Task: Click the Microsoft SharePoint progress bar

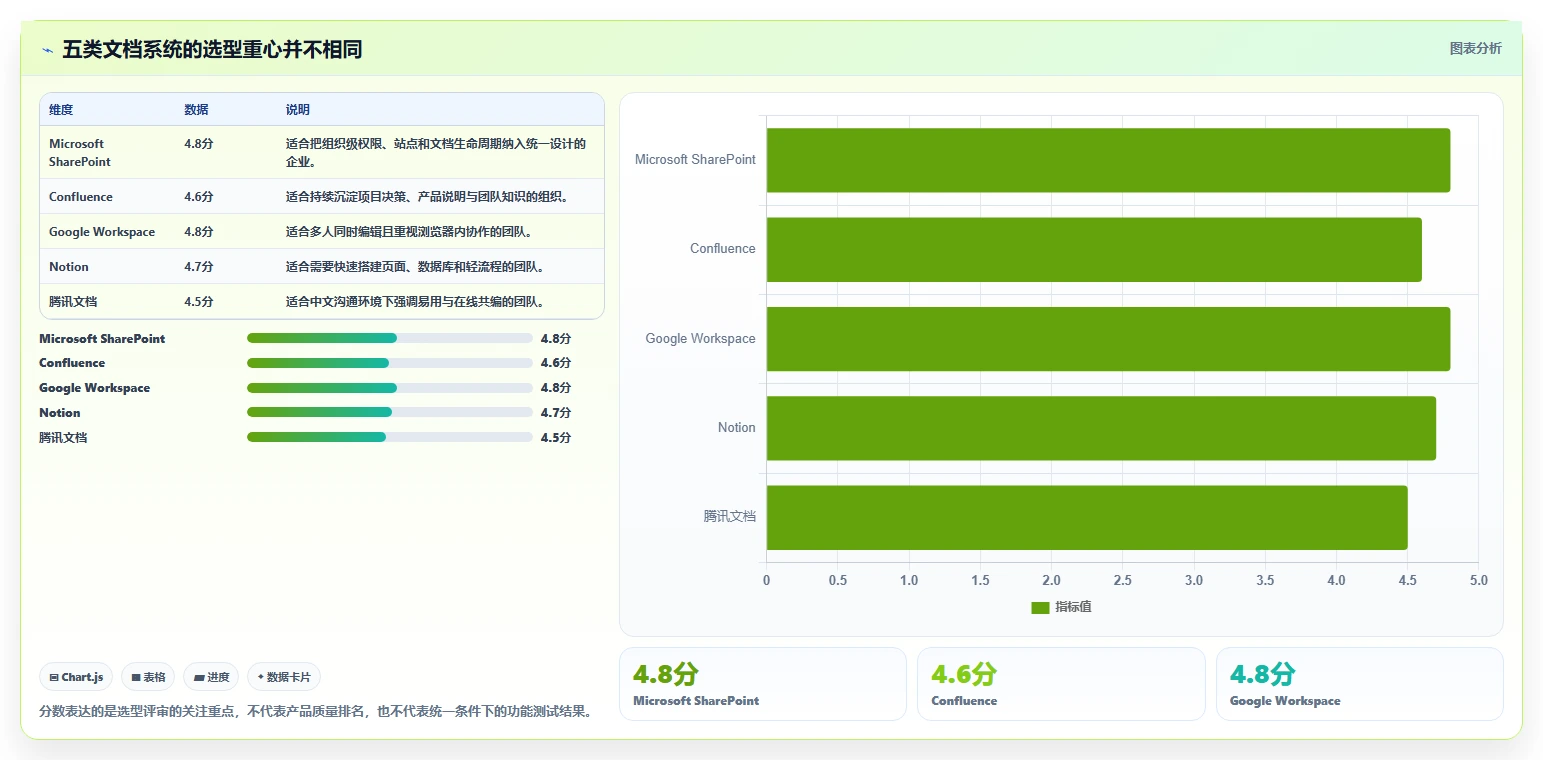Action: pyautogui.click(x=389, y=338)
